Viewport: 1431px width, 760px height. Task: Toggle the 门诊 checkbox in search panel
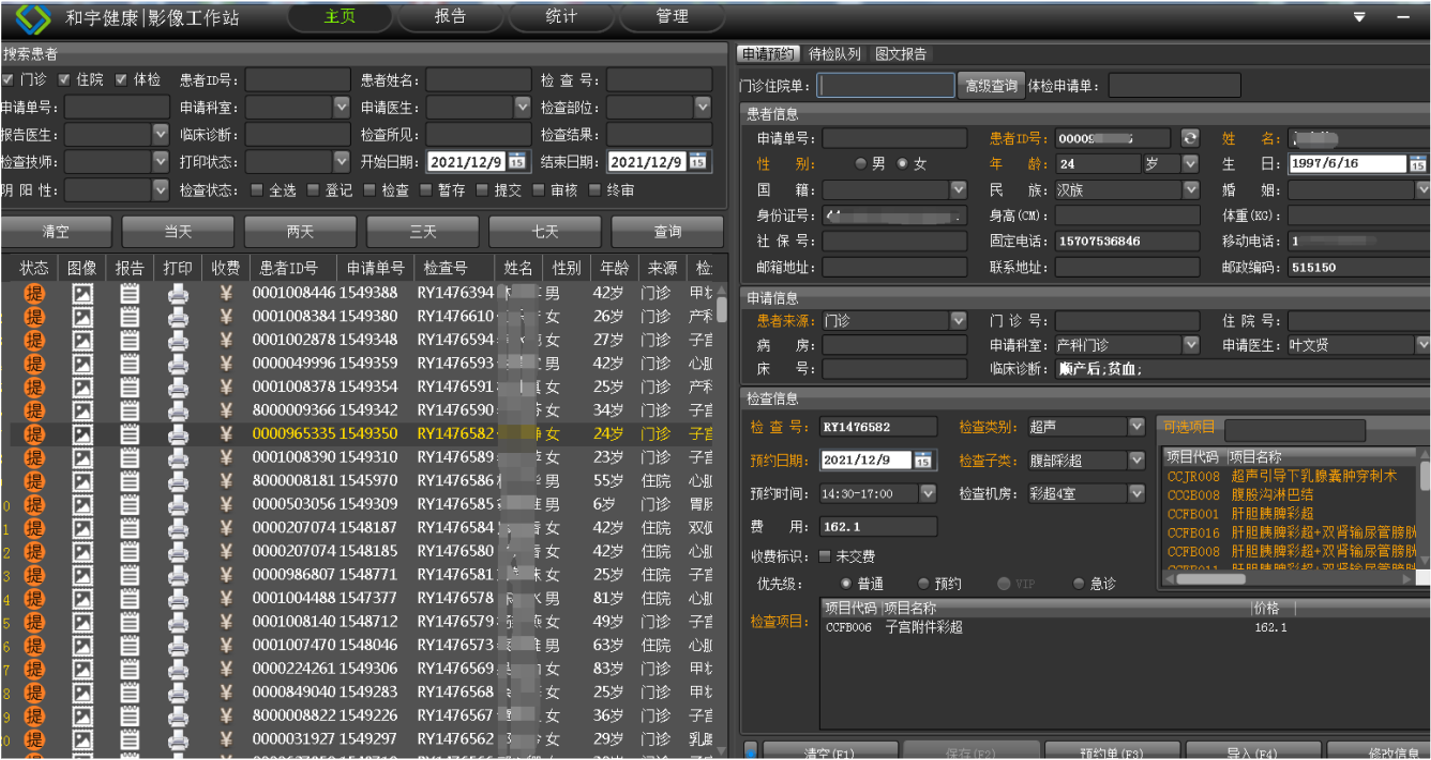point(8,80)
